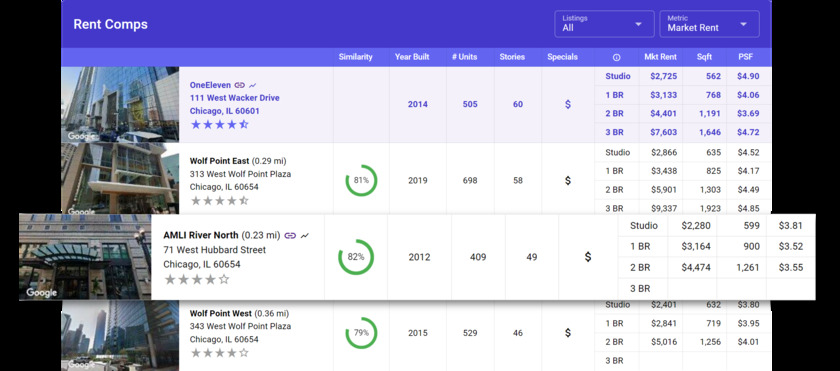Click the 82% similarity ring for AMLI River North
This screenshot has width=840, height=371.
[x=356, y=257]
